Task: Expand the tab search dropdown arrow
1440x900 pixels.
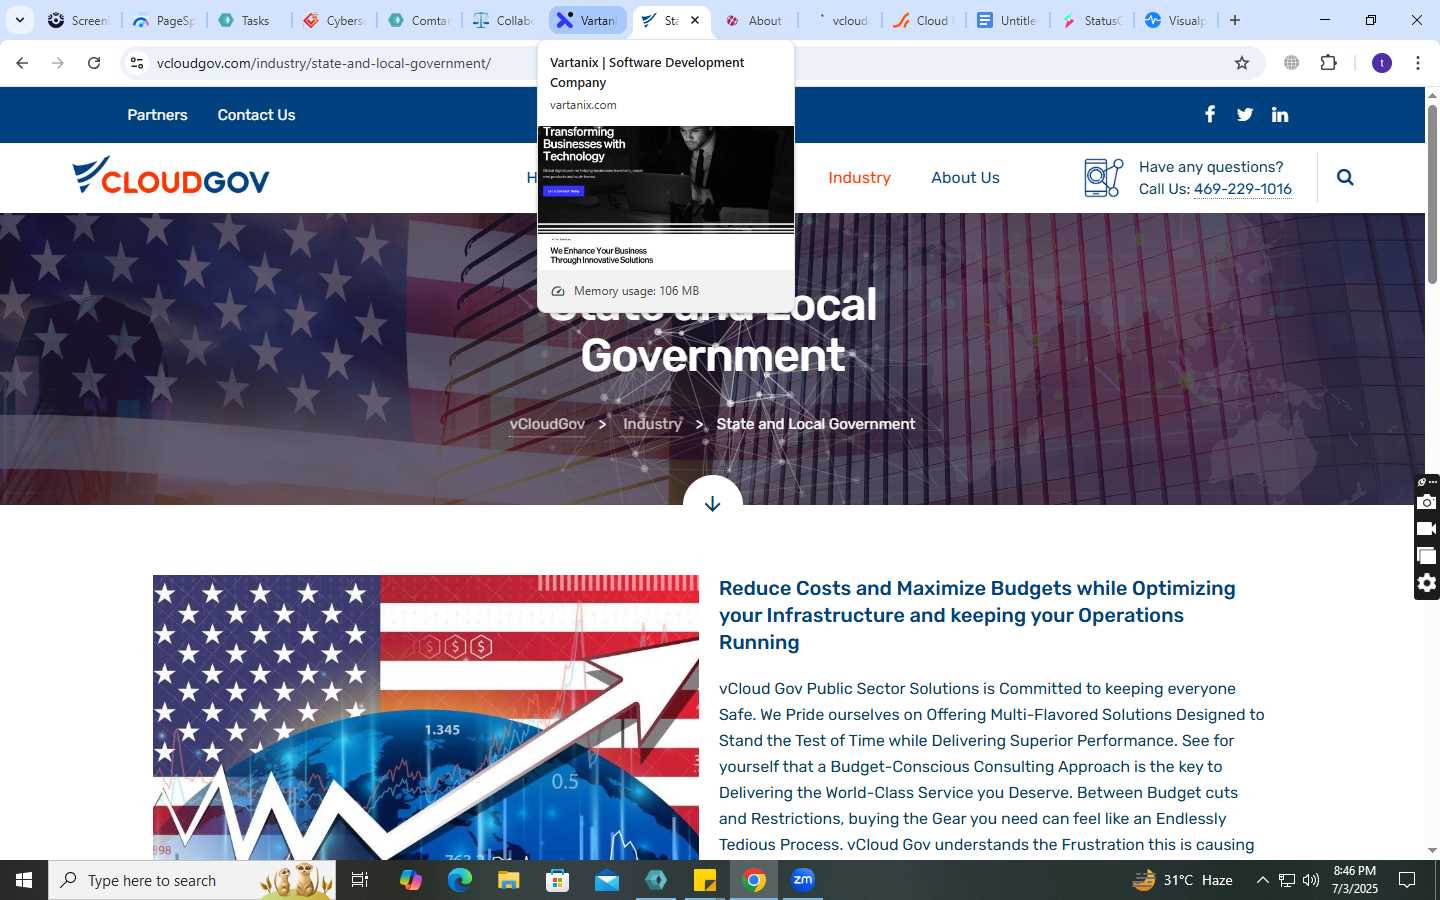Action: pyautogui.click(x=19, y=20)
